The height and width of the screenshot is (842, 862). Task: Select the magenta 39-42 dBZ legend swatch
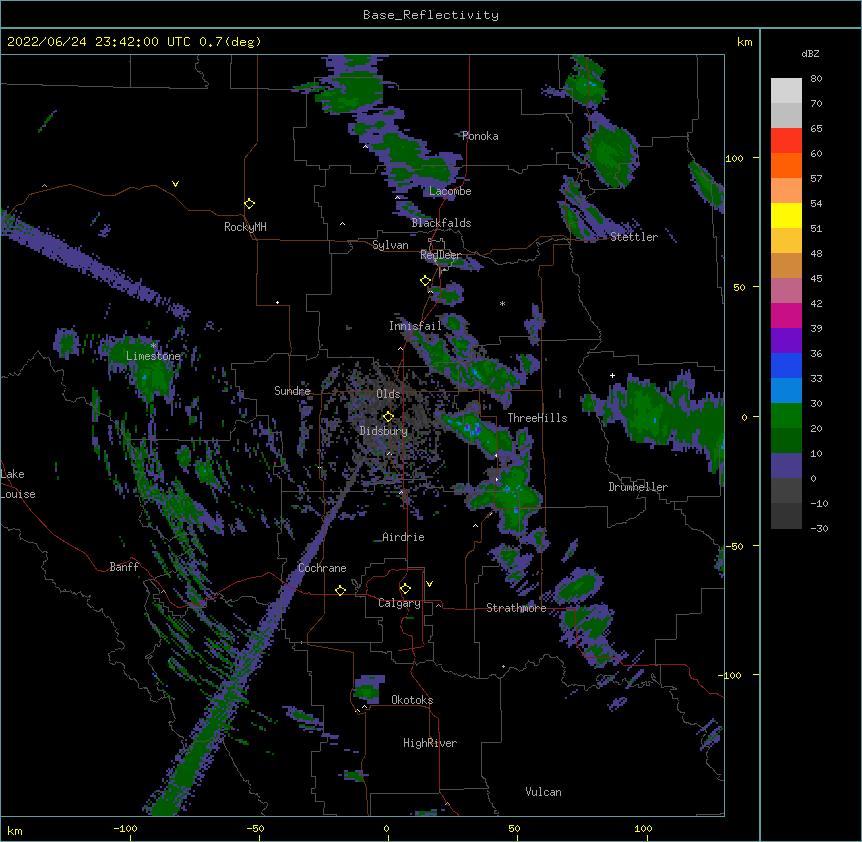click(786, 315)
